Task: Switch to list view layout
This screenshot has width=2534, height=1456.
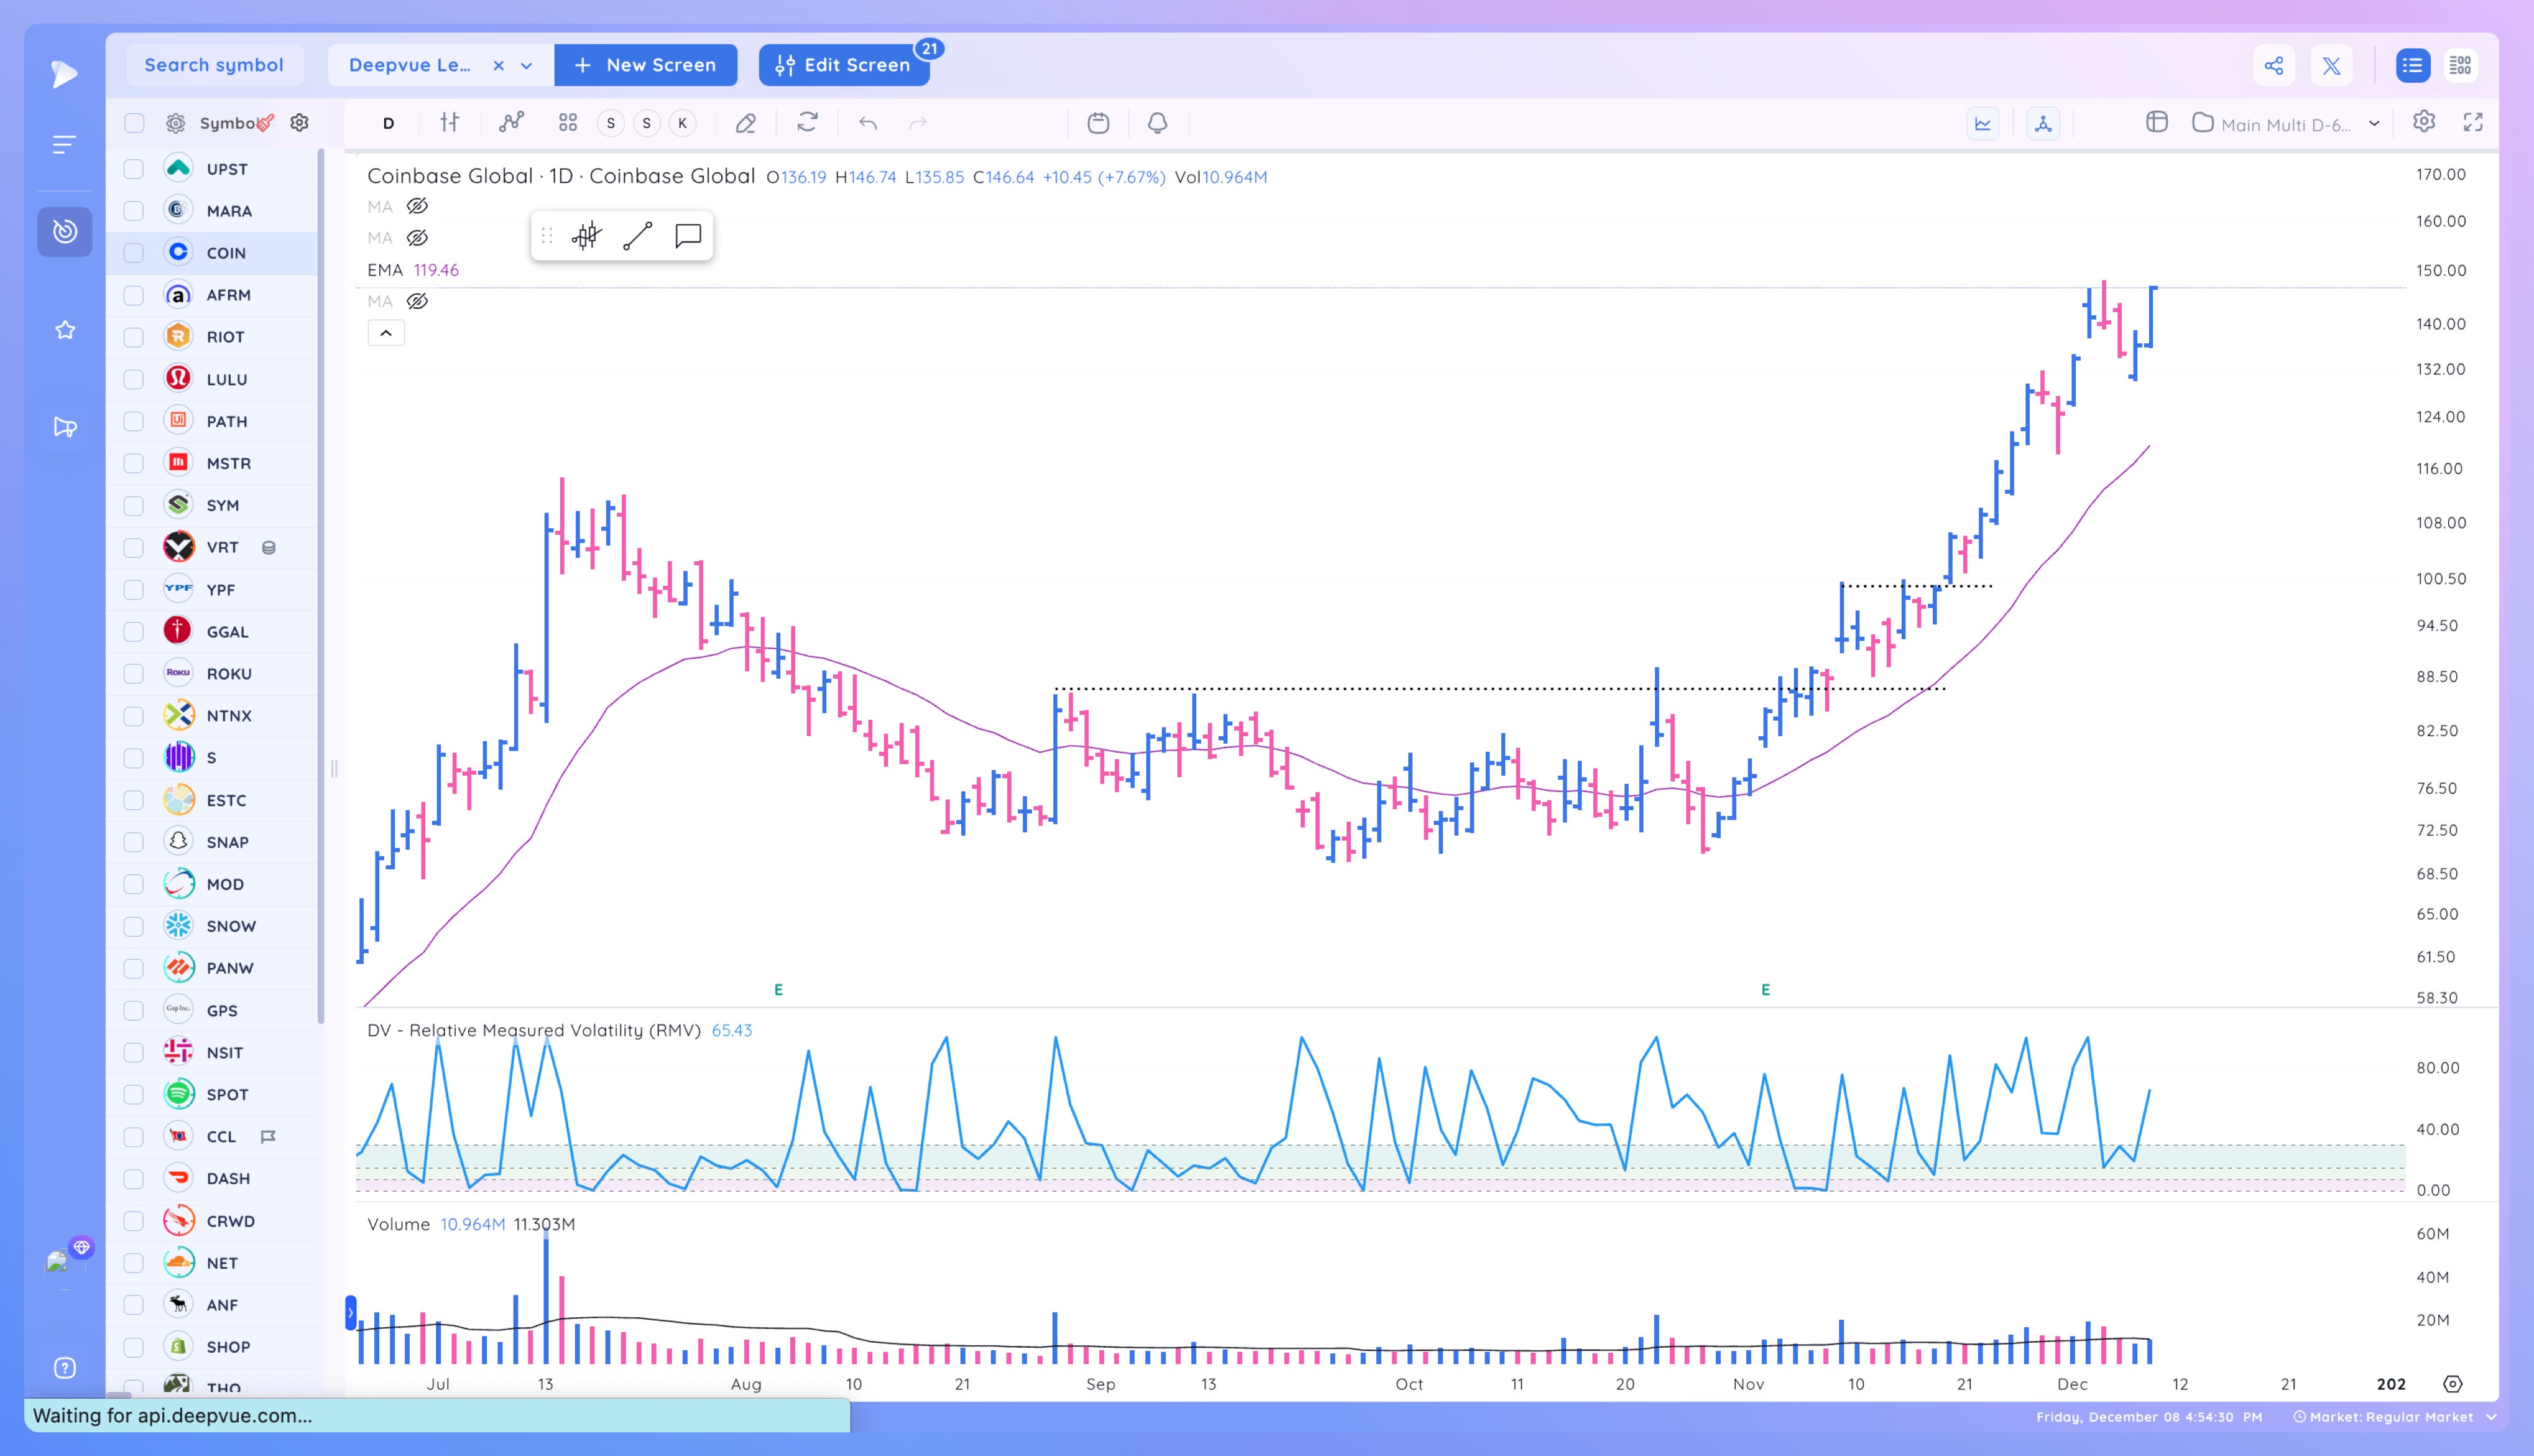Action: click(x=2412, y=66)
